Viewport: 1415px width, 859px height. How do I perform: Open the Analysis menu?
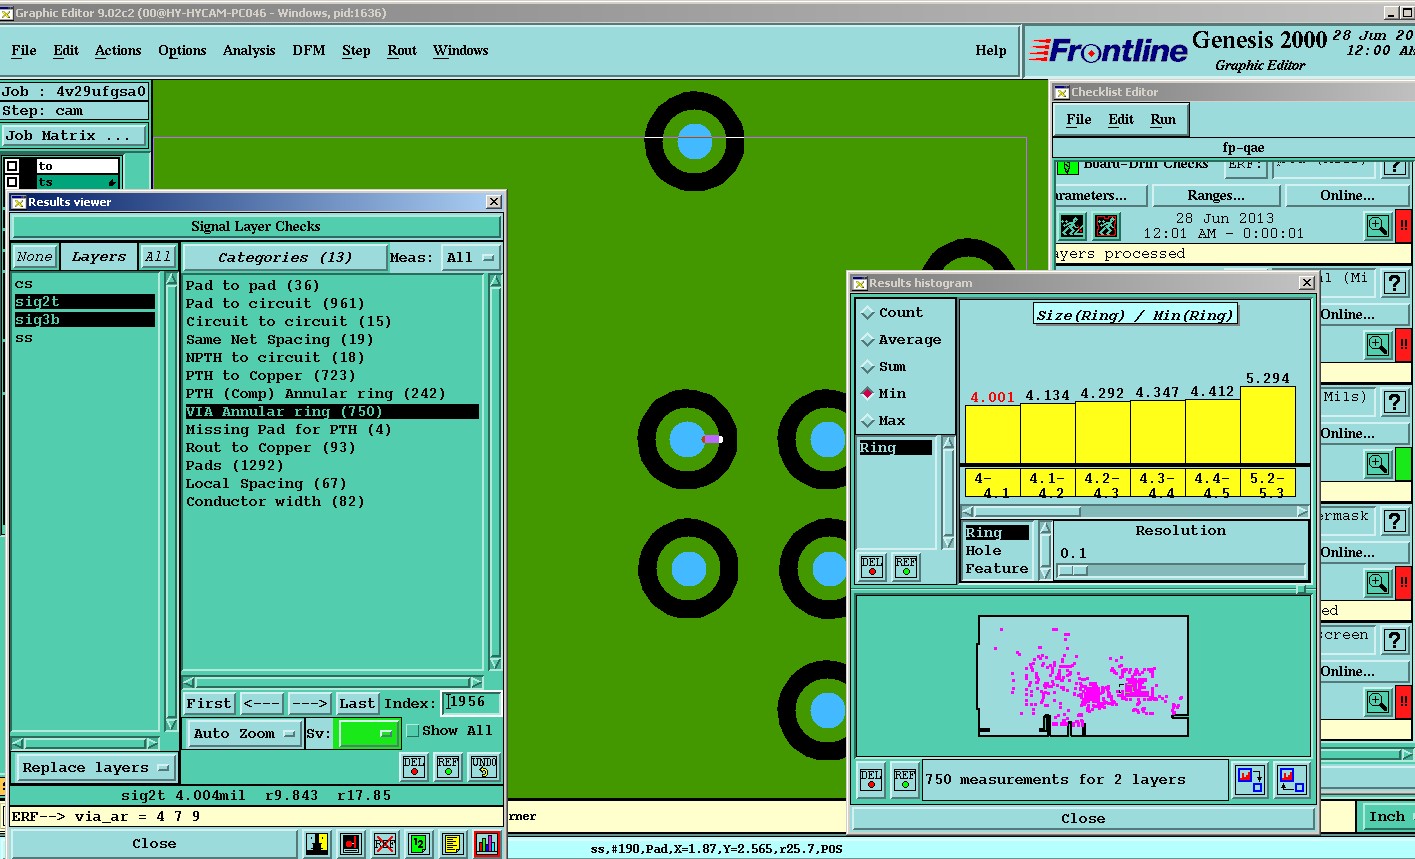[249, 50]
